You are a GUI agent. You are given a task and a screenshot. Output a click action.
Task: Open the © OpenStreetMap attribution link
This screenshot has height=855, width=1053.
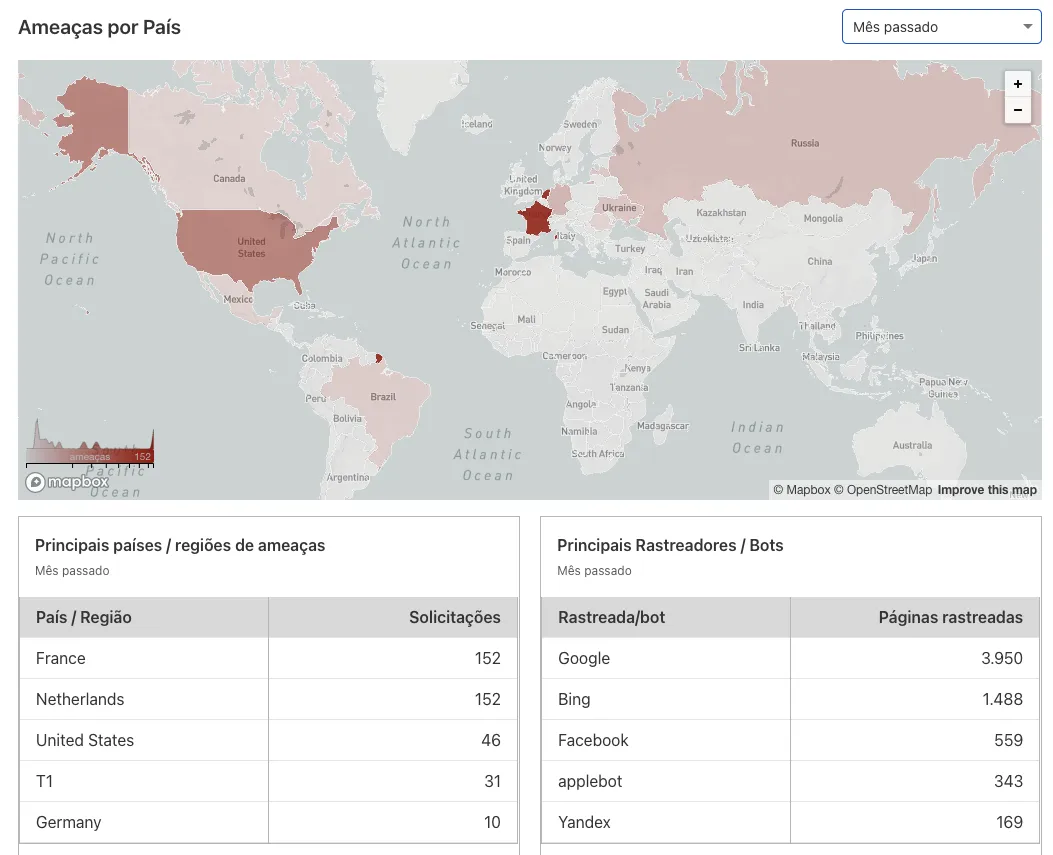pos(883,490)
